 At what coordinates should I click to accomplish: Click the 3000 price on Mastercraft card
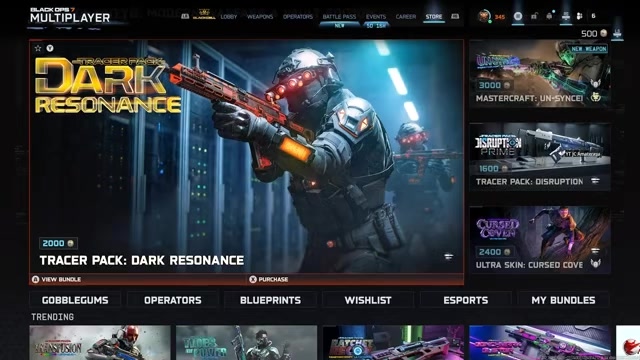(x=494, y=85)
